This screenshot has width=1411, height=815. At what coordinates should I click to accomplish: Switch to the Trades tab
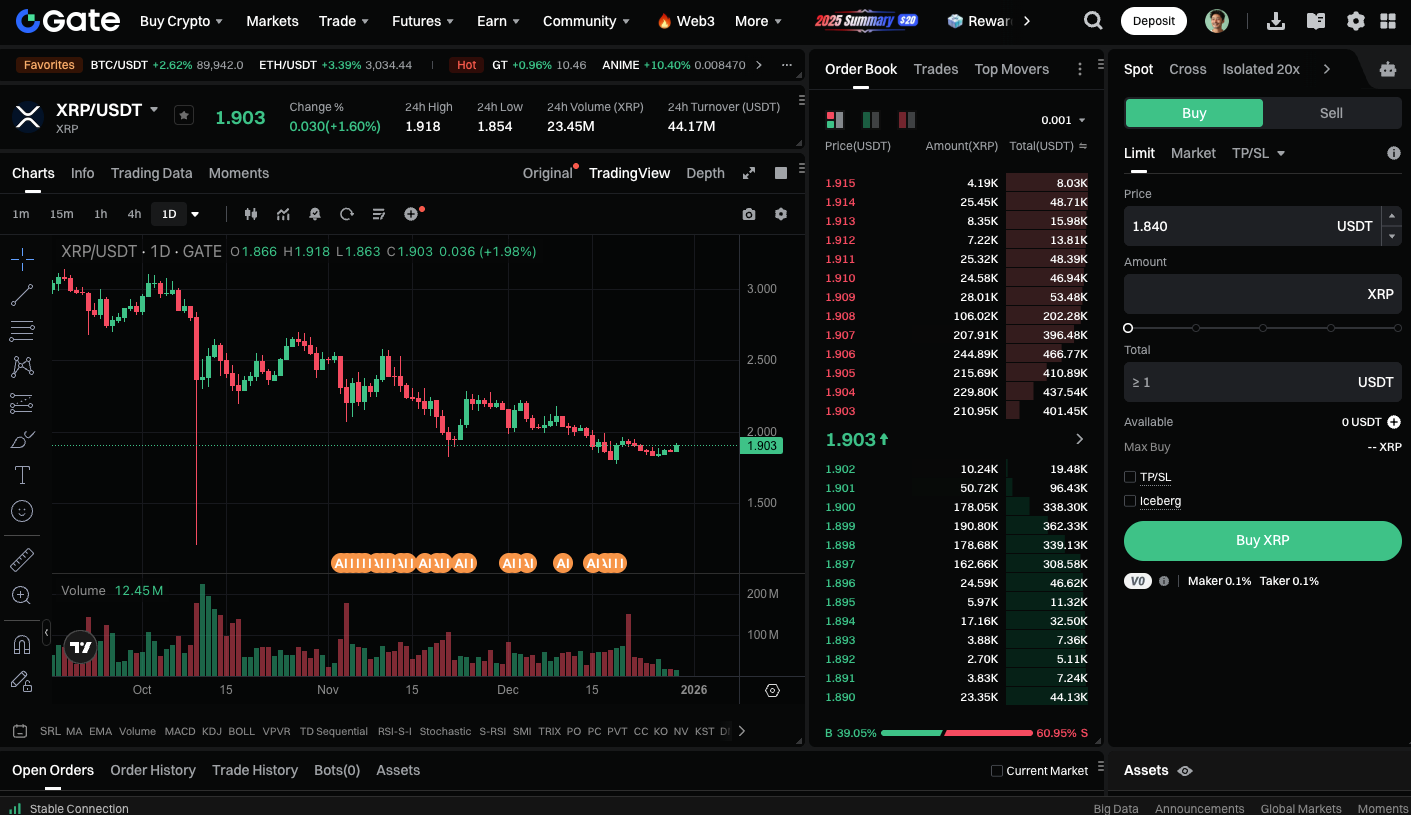click(936, 69)
